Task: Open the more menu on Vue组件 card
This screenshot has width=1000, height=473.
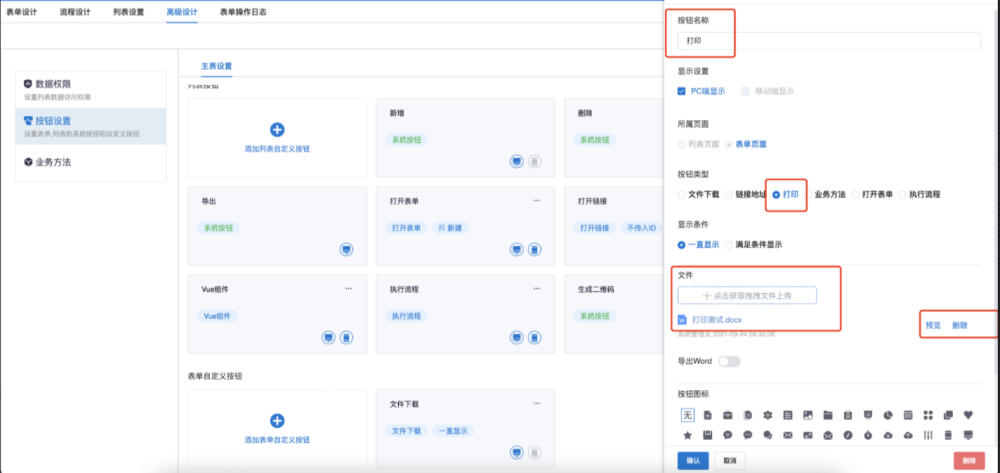Action: point(348,289)
